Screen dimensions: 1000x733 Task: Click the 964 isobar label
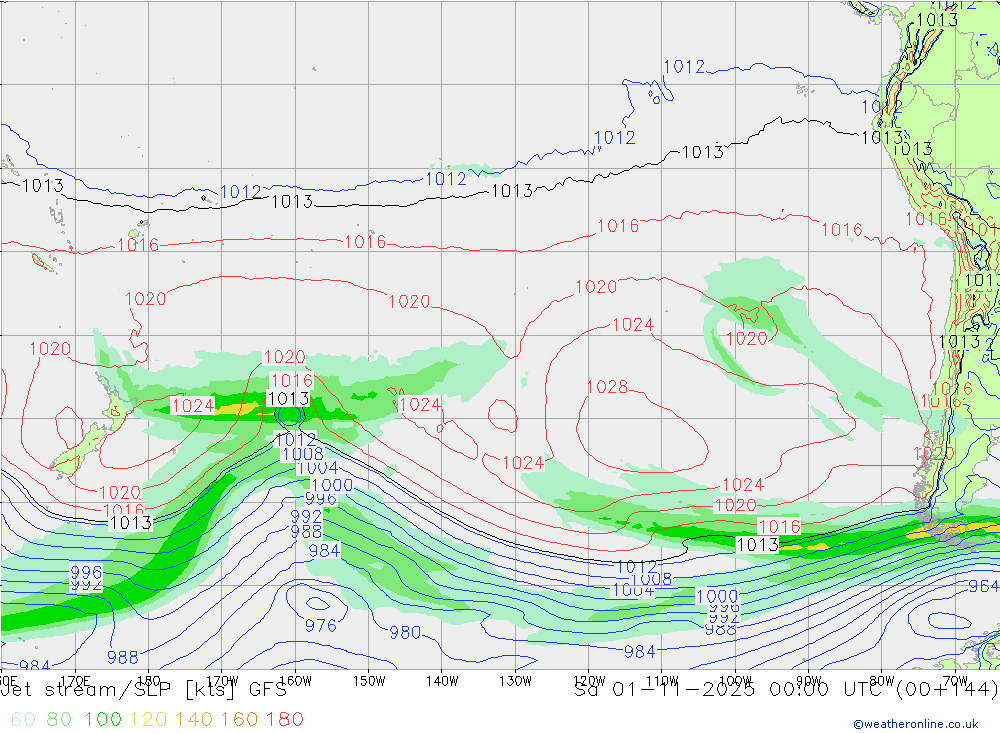[983, 586]
